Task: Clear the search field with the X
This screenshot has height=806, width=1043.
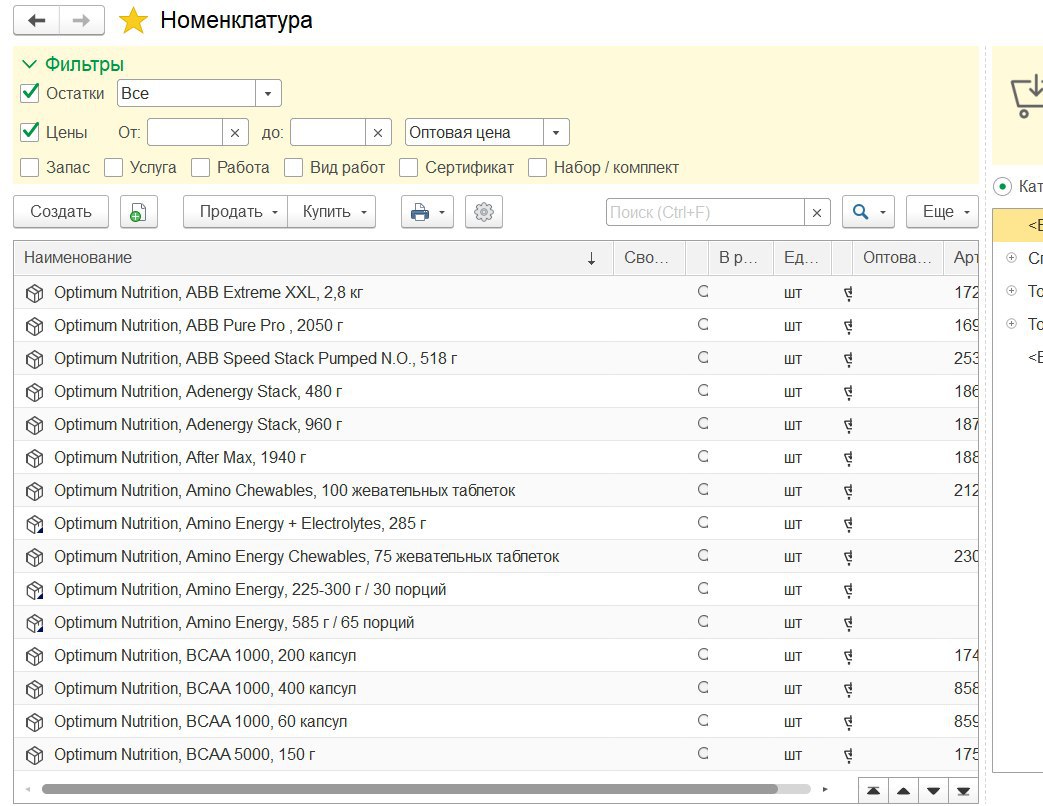Action: (x=817, y=213)
